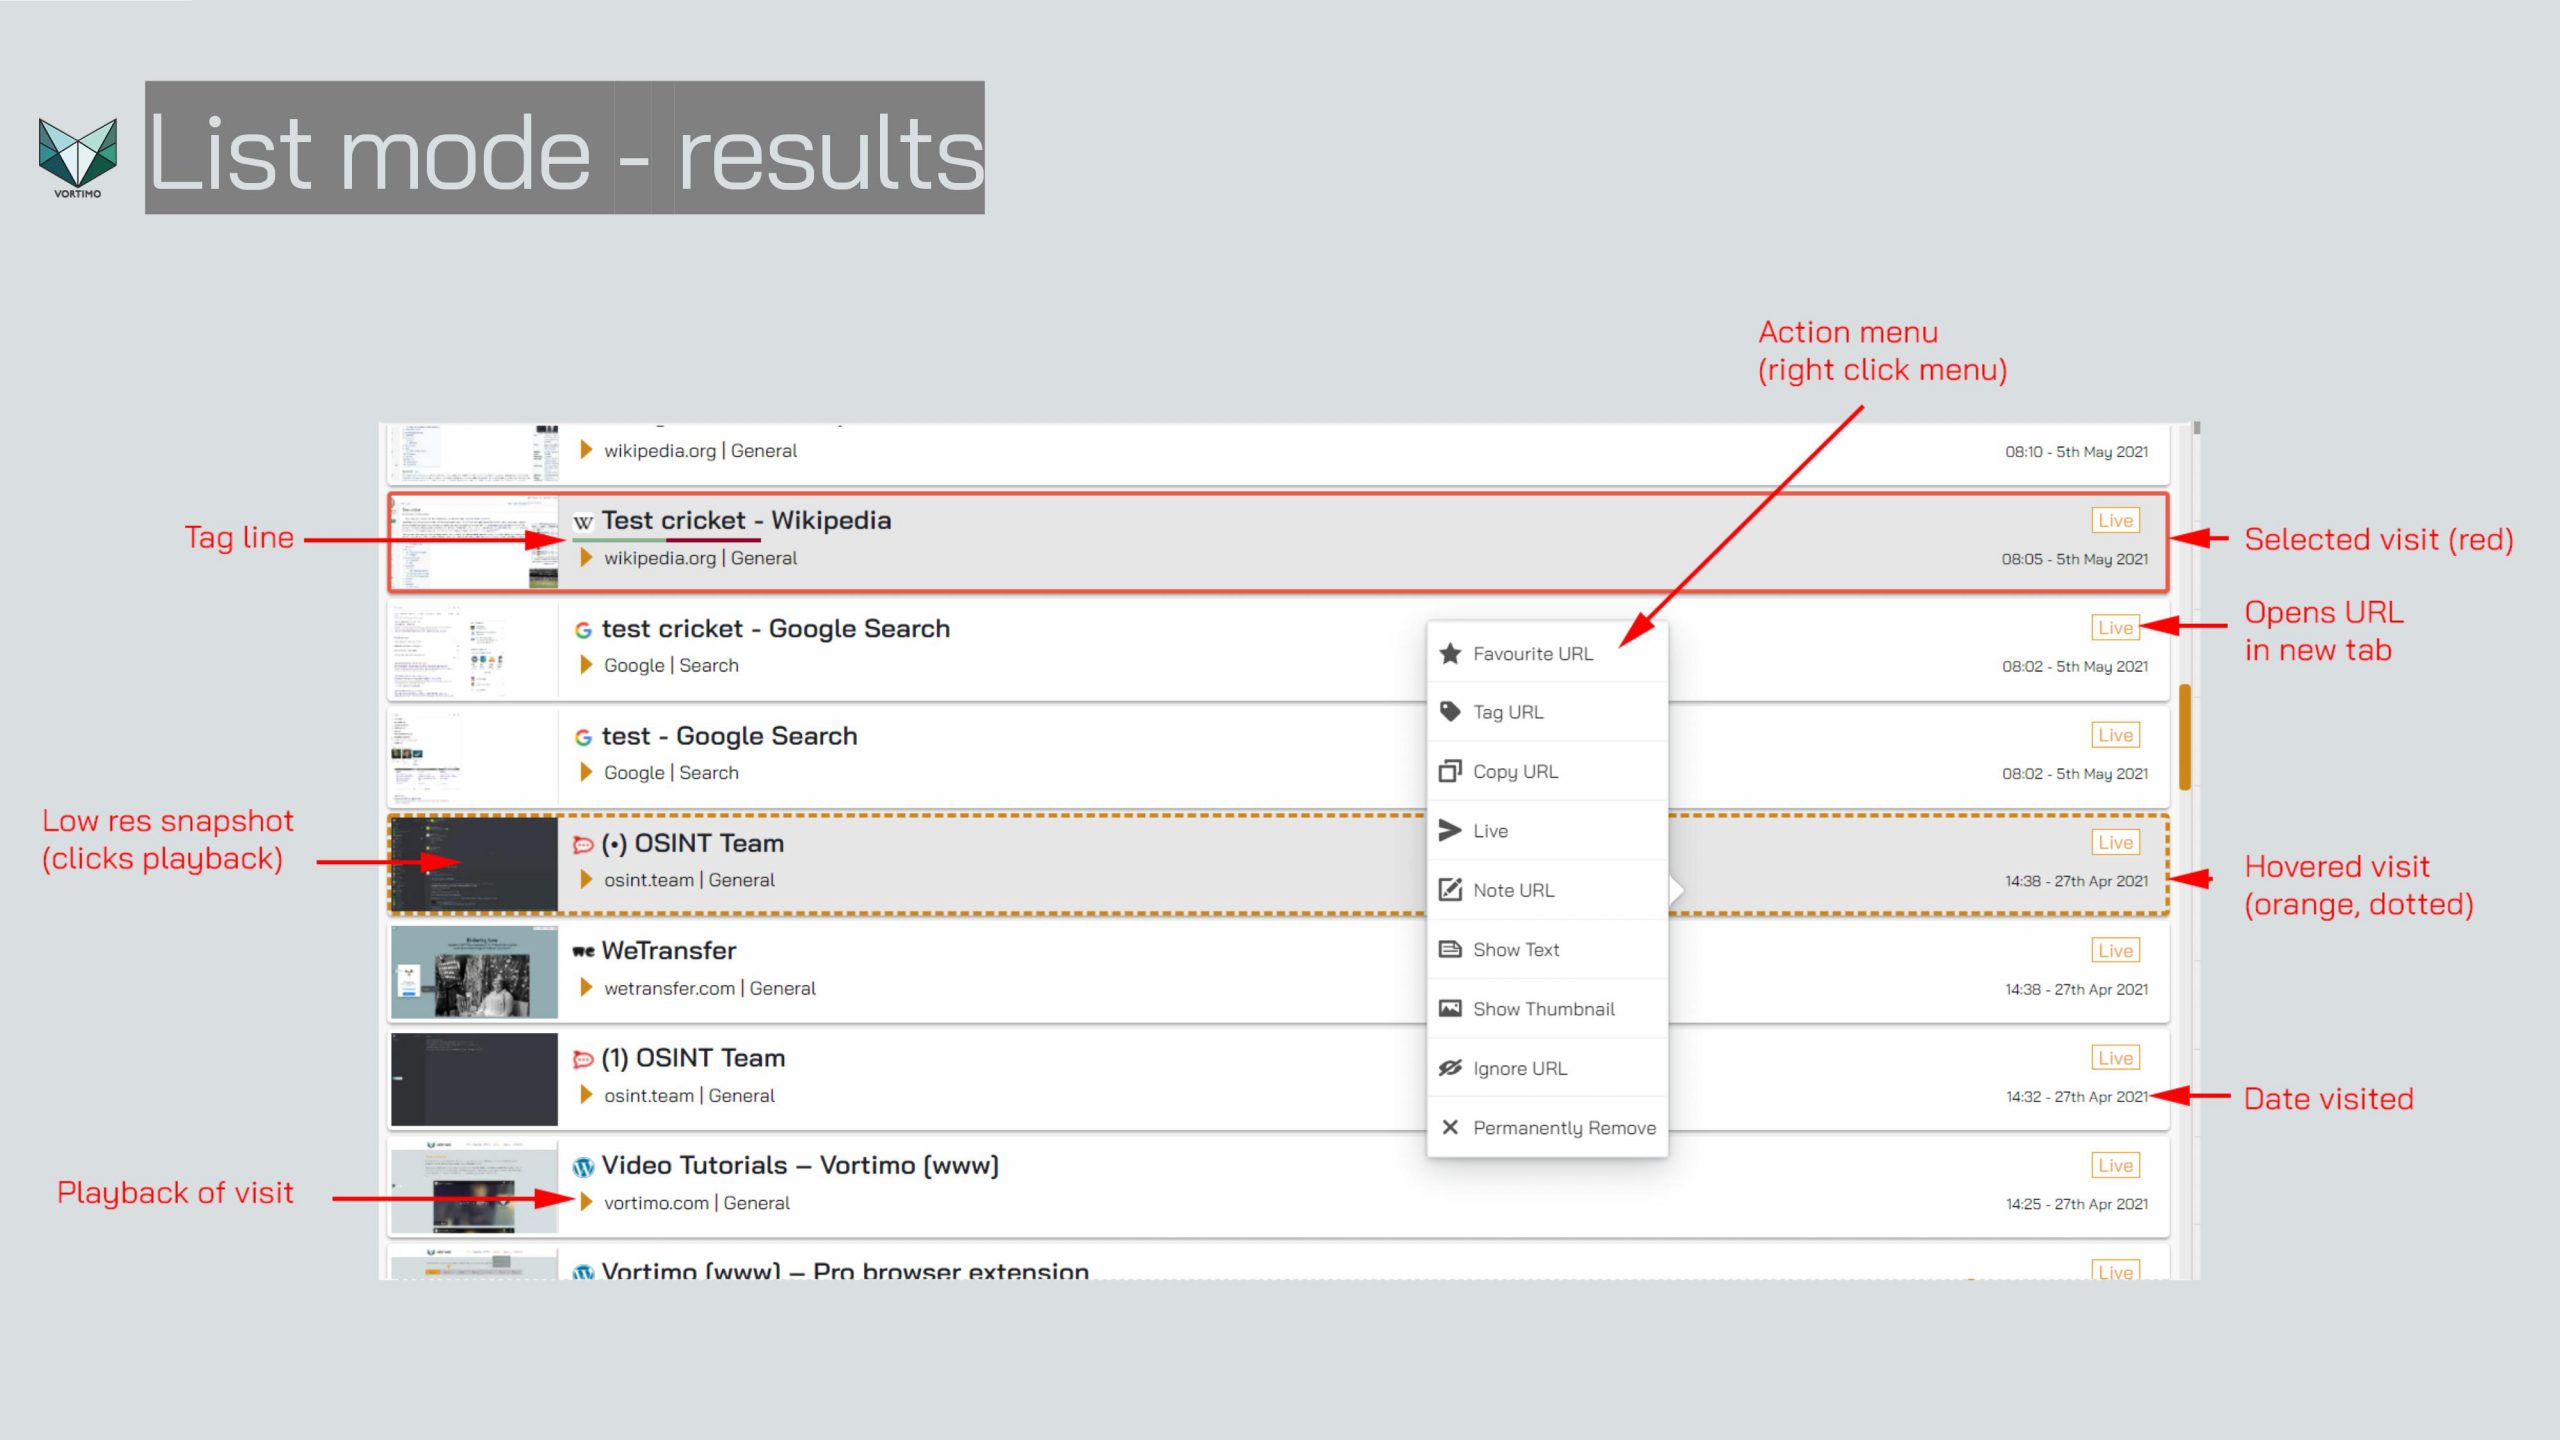Open WeTransfer via Live button
Screen dimensions: 2560x1440
[2115, 950]
